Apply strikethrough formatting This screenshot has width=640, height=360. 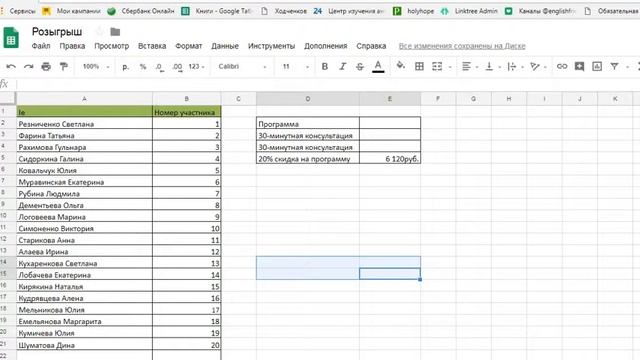[x=360, y=67]
